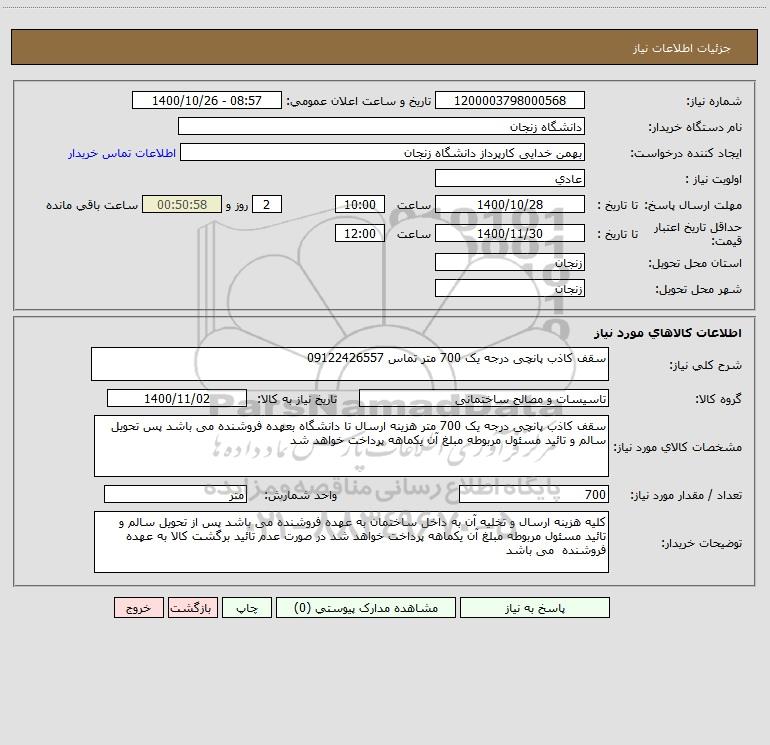This screenshot has width=770, height=745.
Task: Click the section title اطلاعات کالاهای مورد نیاز
Action: pos(668,333)
